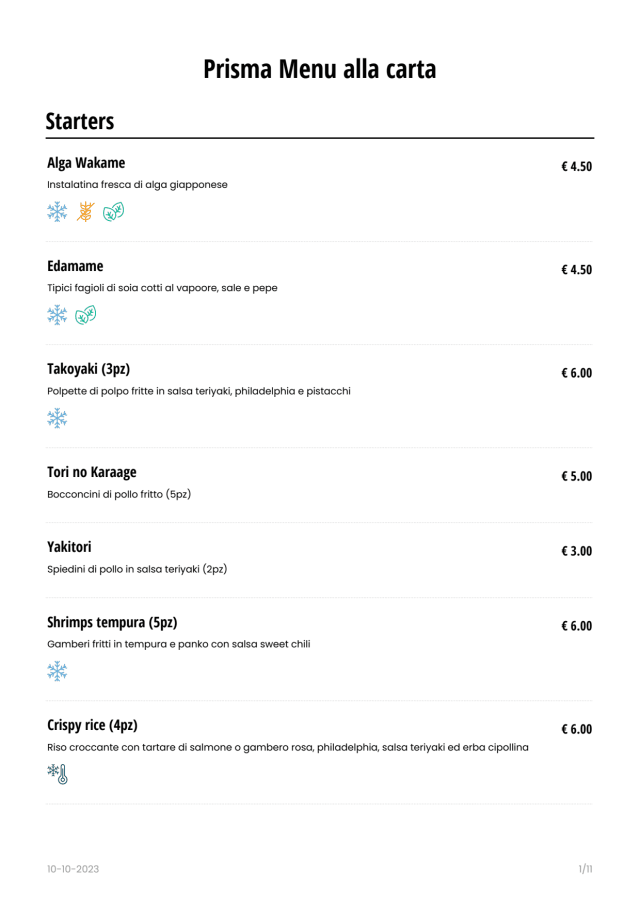640x905 pixels.
Task: Click the Starters section heading
Action: [x=80, y=122]
